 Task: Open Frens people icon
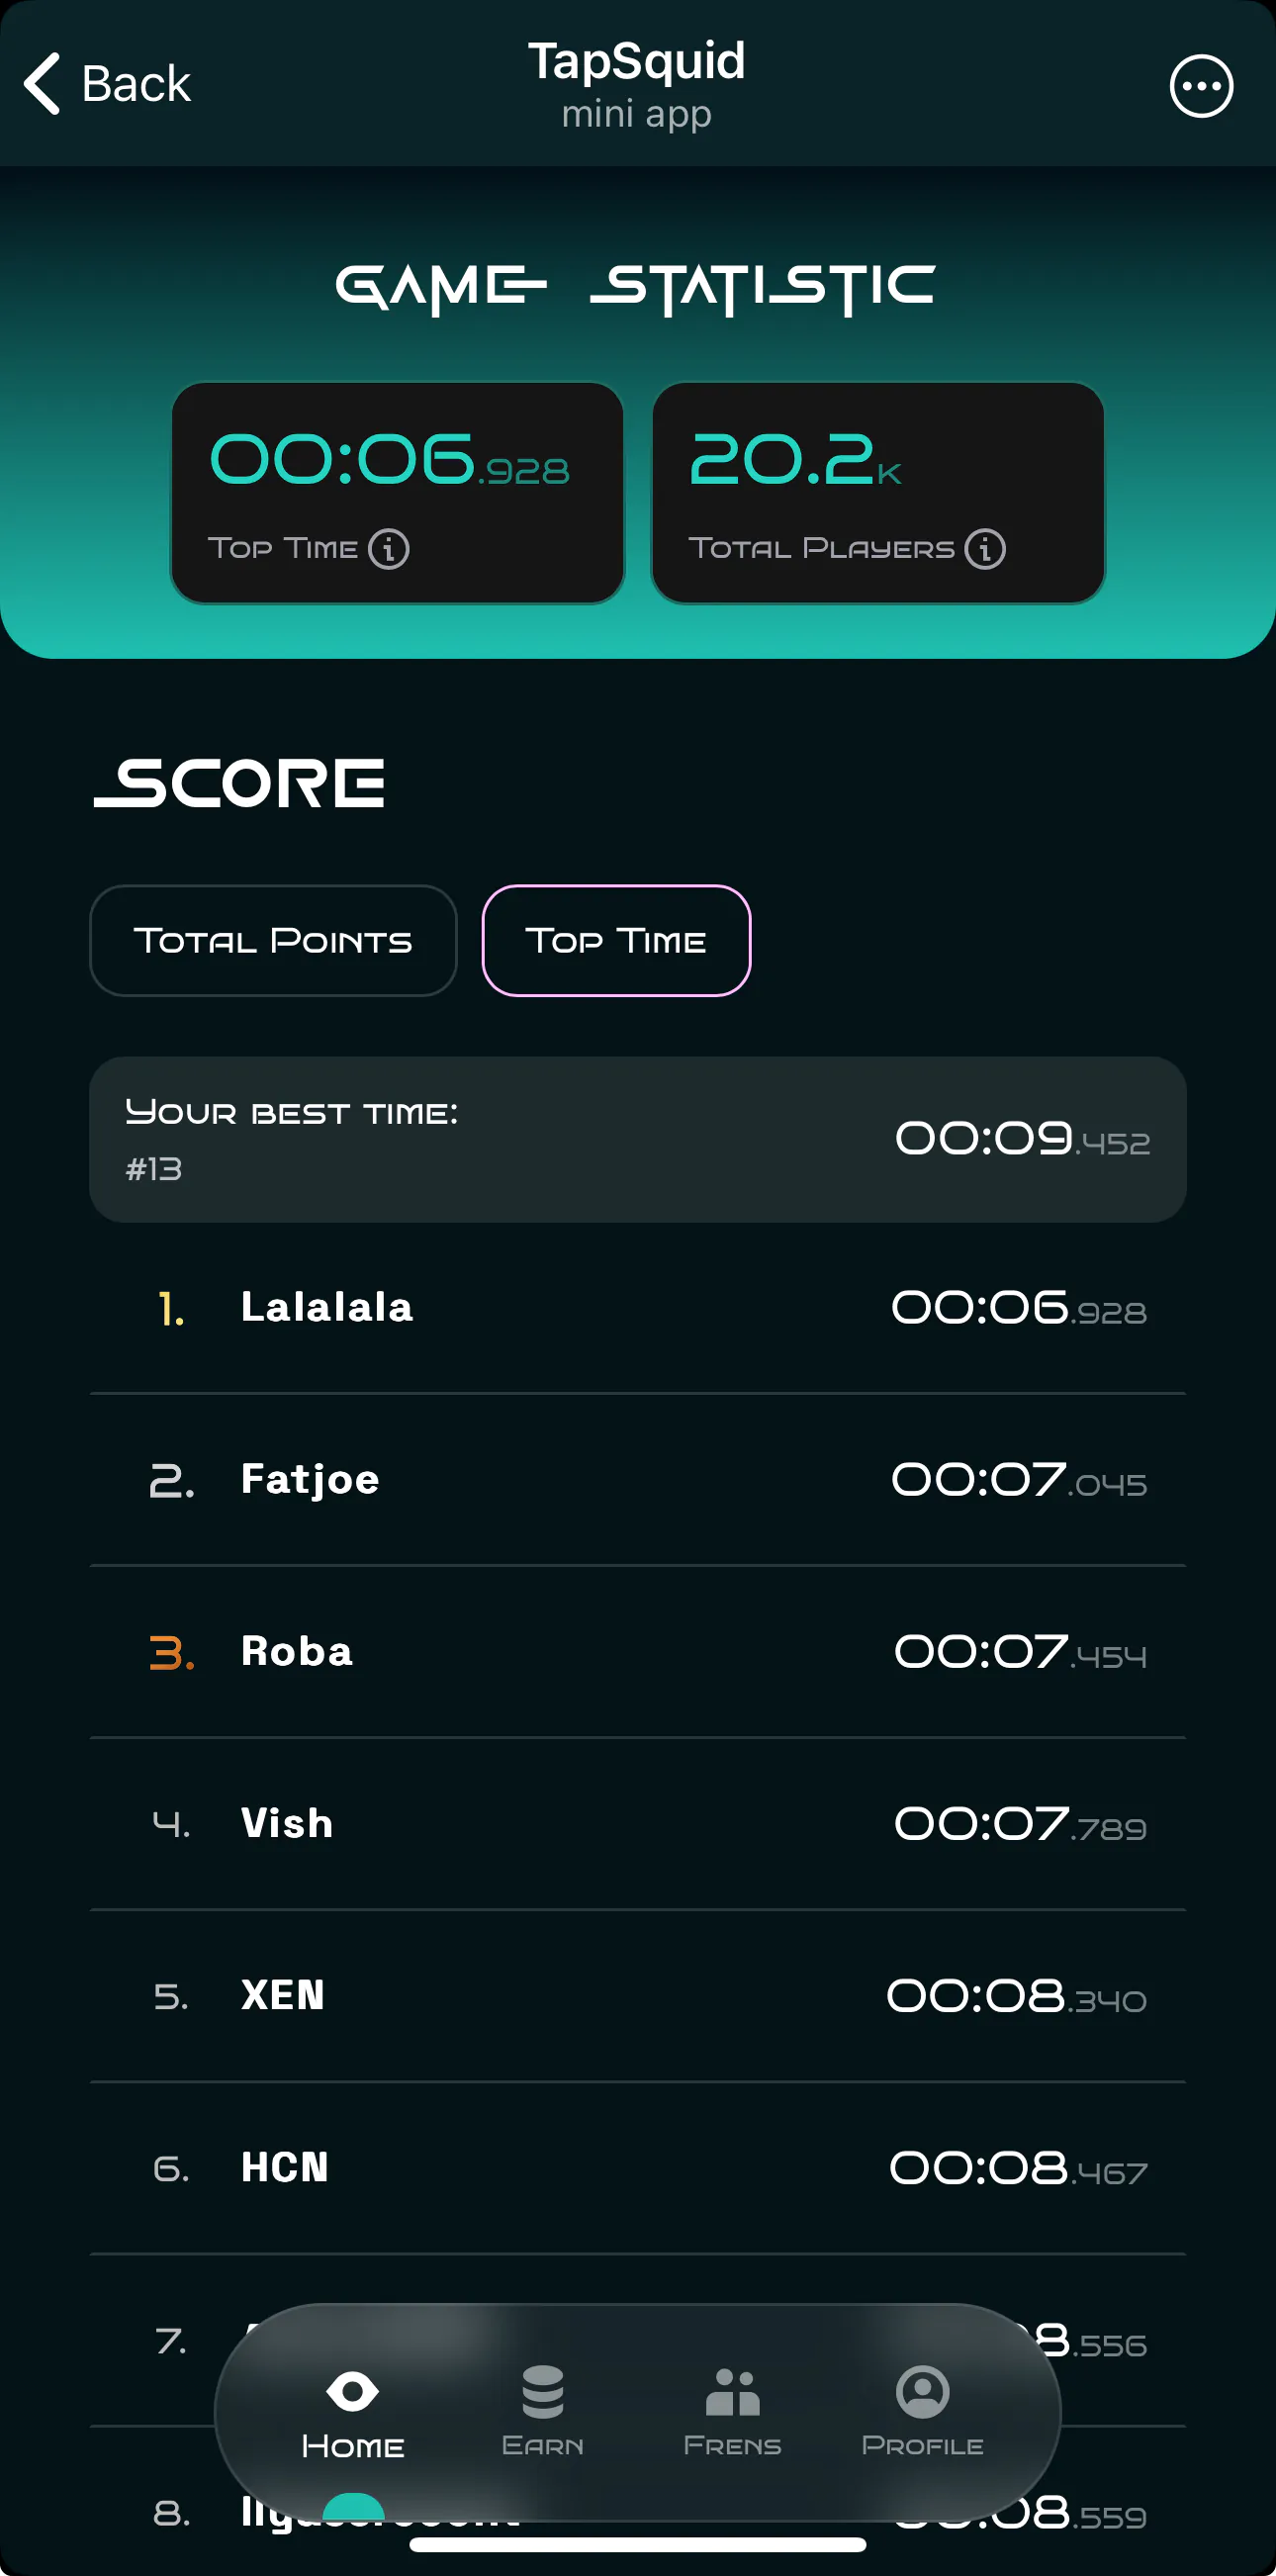tap(733, 2393)
